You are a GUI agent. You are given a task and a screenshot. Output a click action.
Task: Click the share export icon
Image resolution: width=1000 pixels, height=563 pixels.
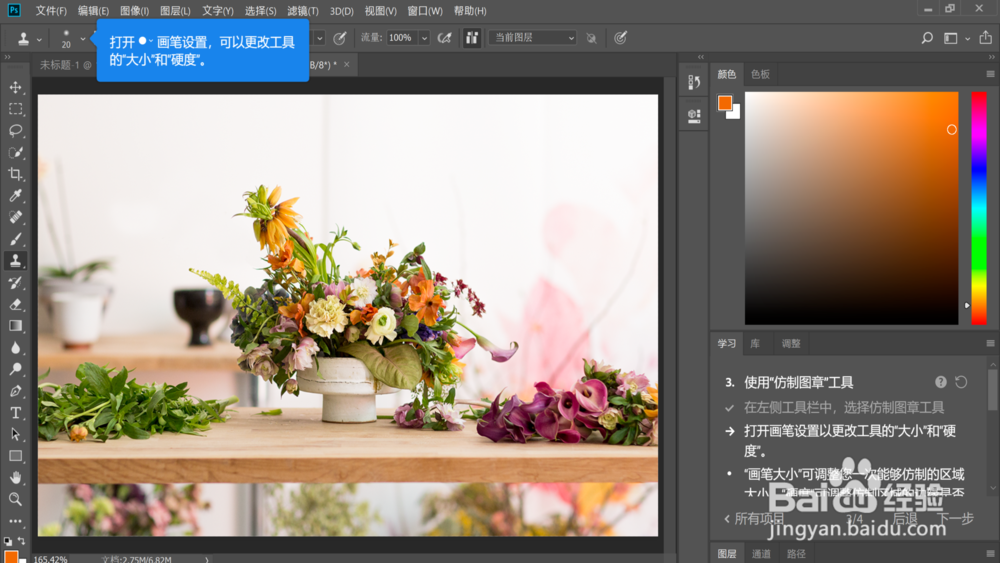coord(985,38)
